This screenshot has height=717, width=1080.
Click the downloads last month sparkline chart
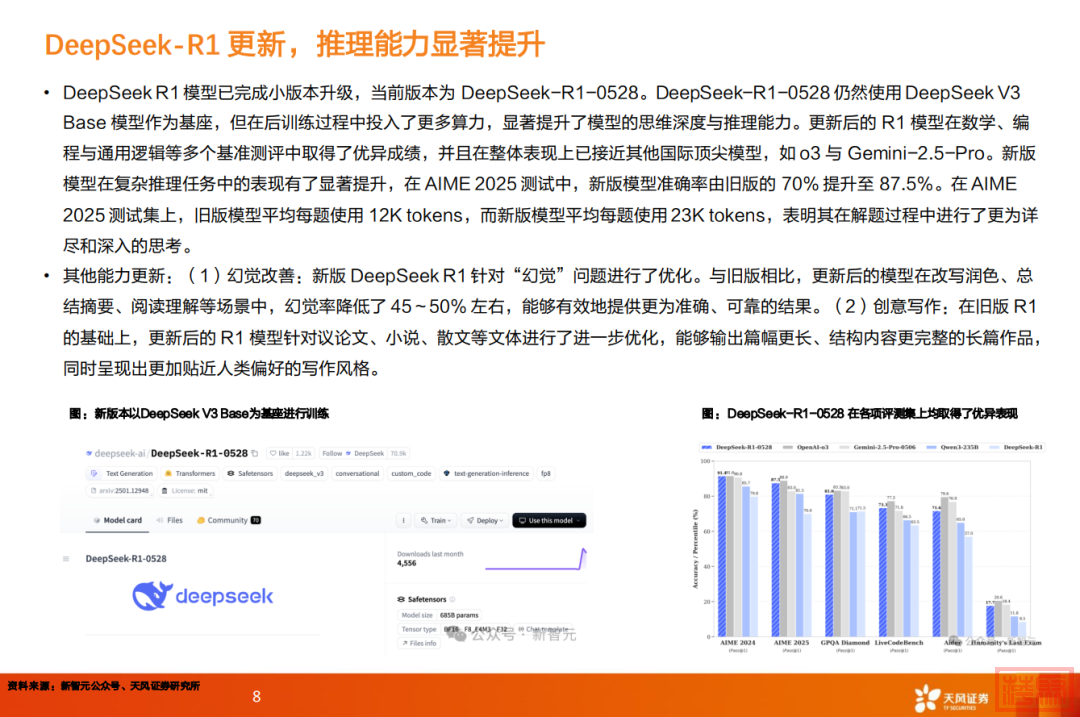pos(536,559)
